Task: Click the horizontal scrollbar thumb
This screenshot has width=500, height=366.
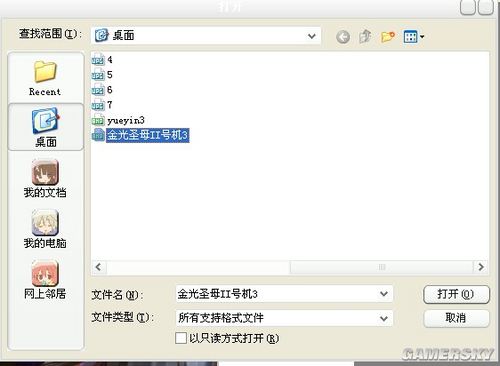Action: pos(382,267)
